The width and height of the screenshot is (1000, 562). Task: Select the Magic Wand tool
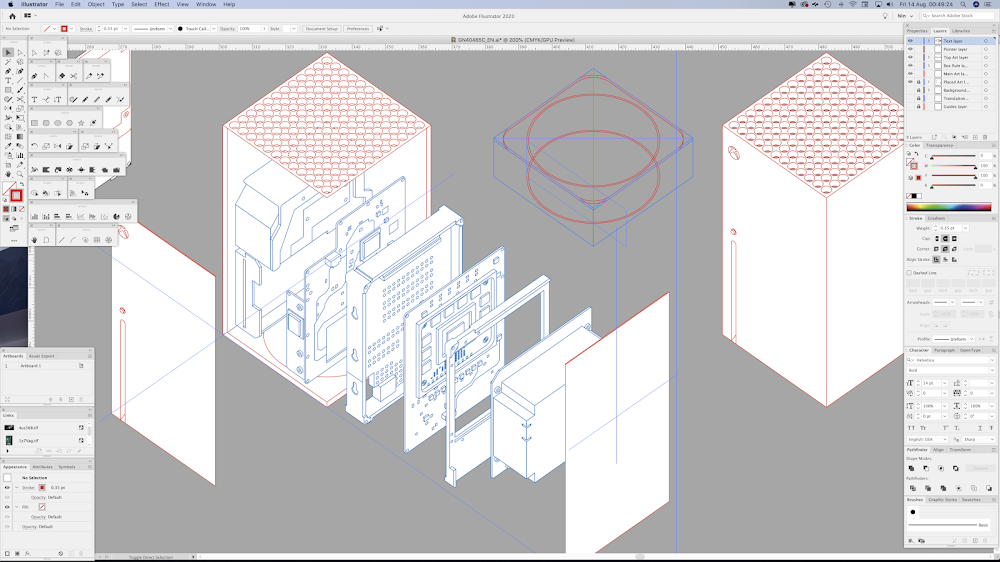point(8,62)
